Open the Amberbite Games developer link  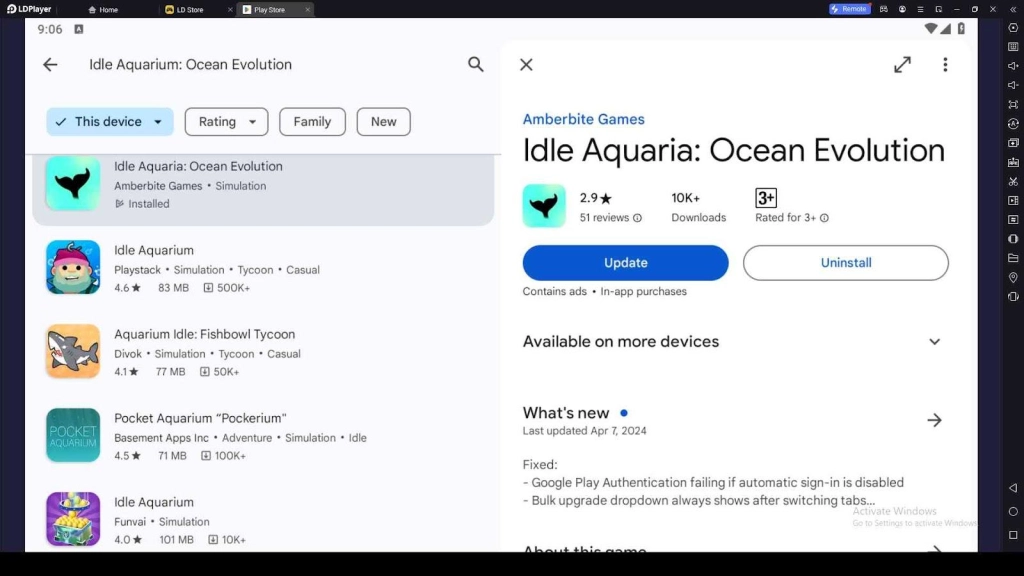click(x=583, y=120)
